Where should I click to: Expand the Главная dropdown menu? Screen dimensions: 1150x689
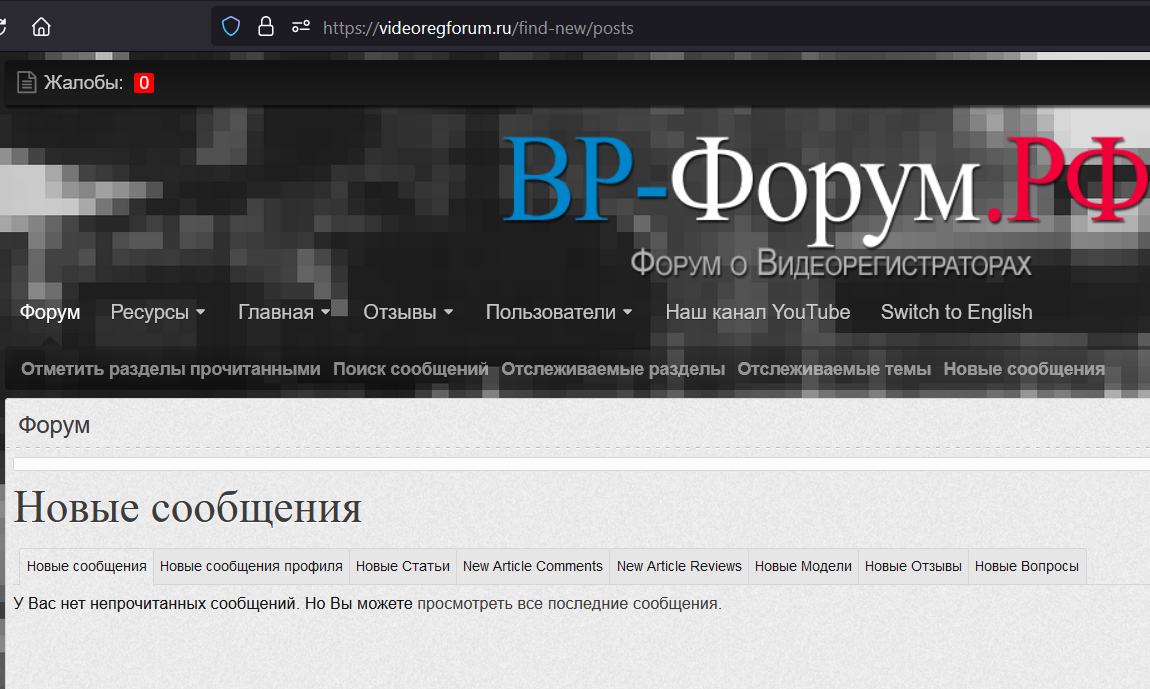point(284,312)
